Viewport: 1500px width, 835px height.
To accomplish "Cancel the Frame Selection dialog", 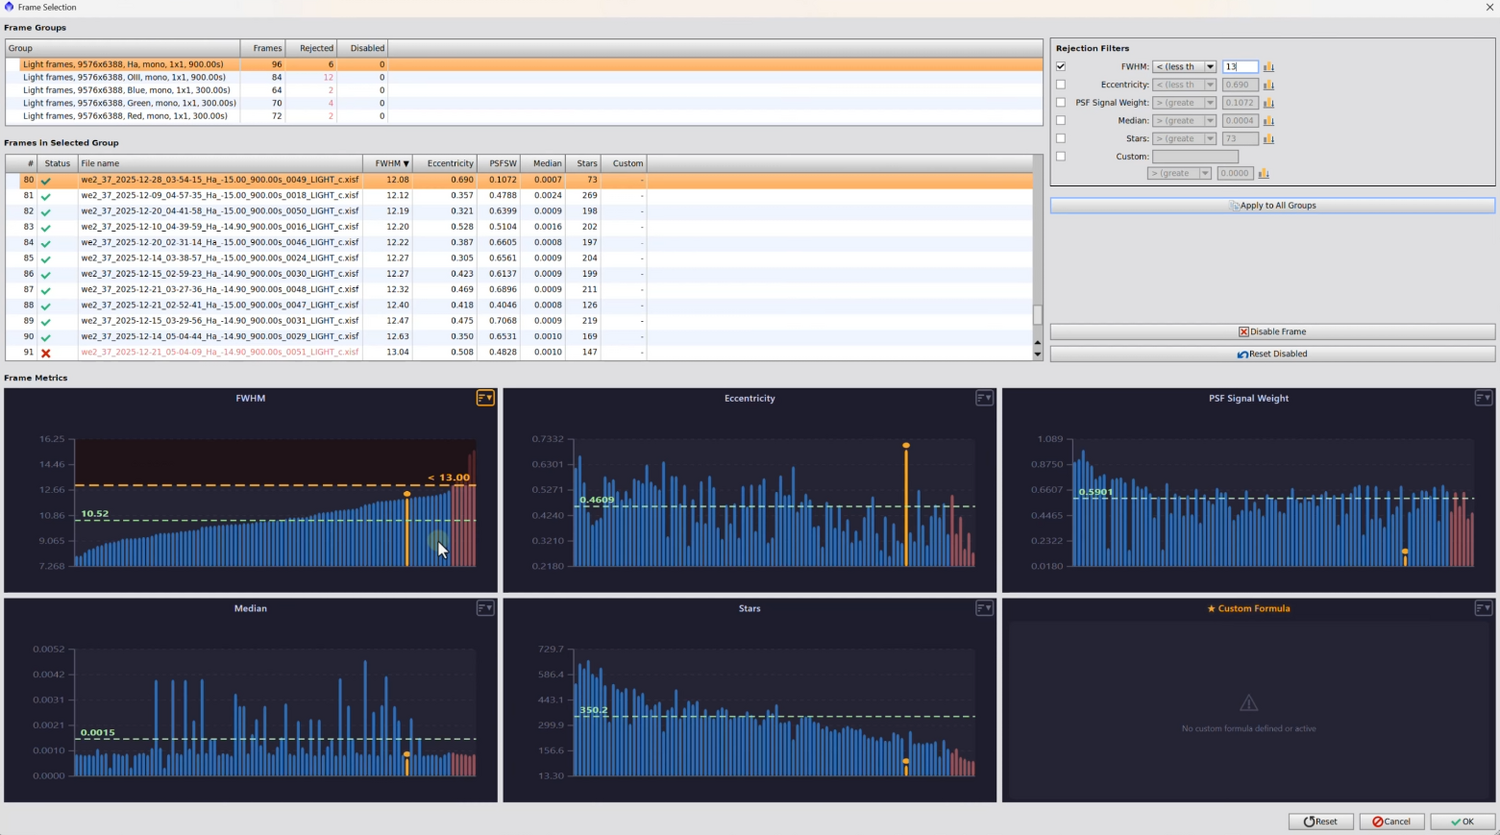I will point(1391,822).
